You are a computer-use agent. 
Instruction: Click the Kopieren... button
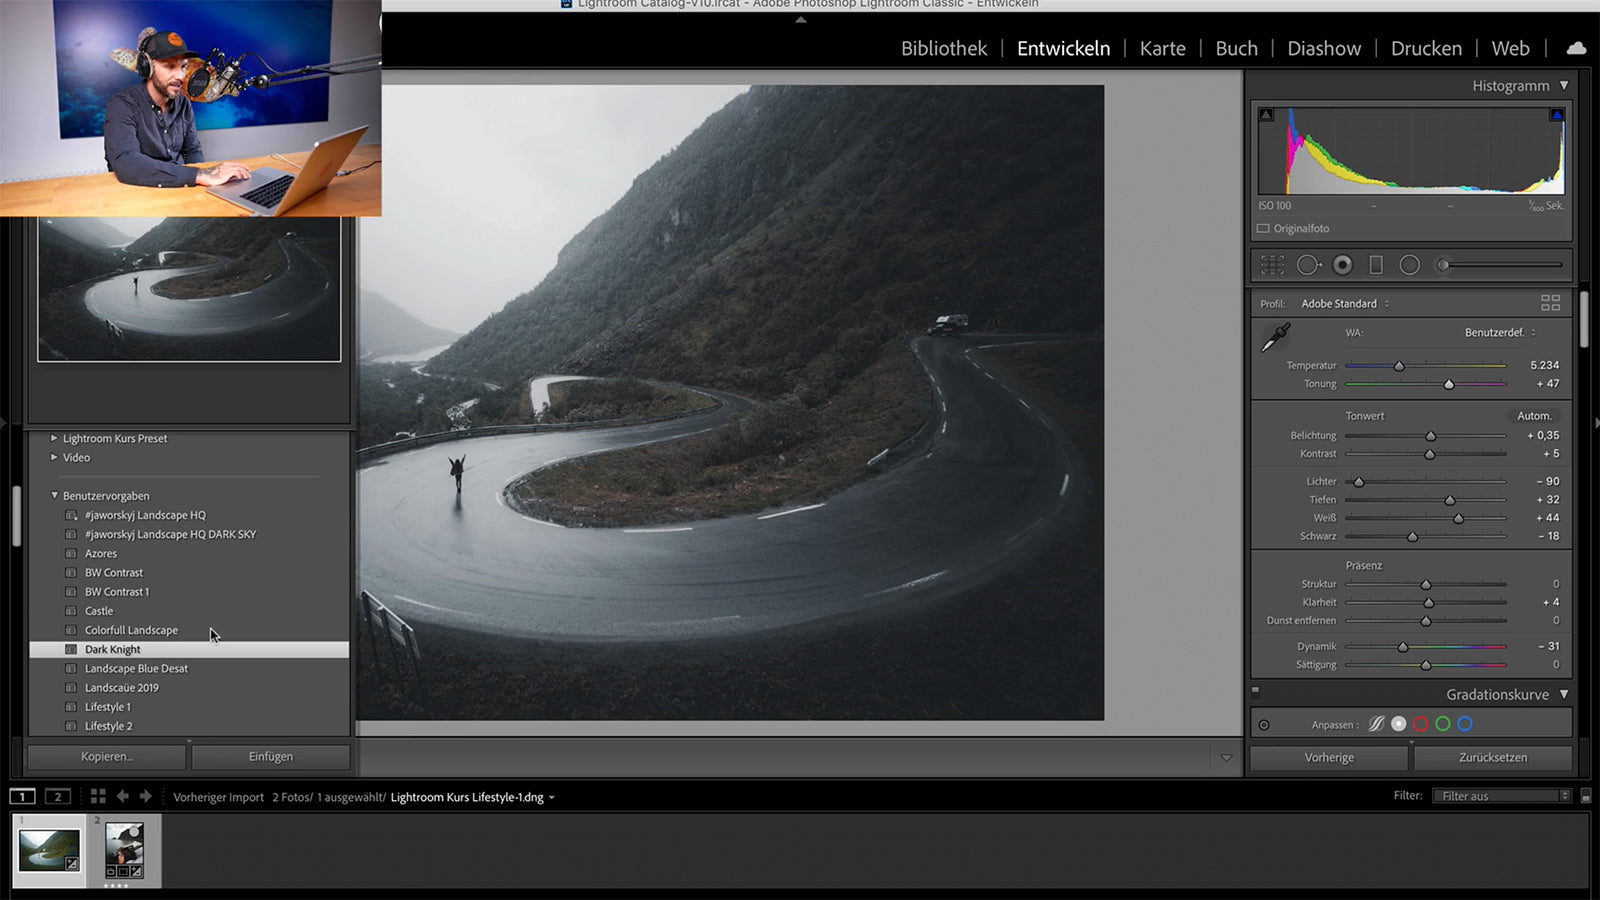107,757
